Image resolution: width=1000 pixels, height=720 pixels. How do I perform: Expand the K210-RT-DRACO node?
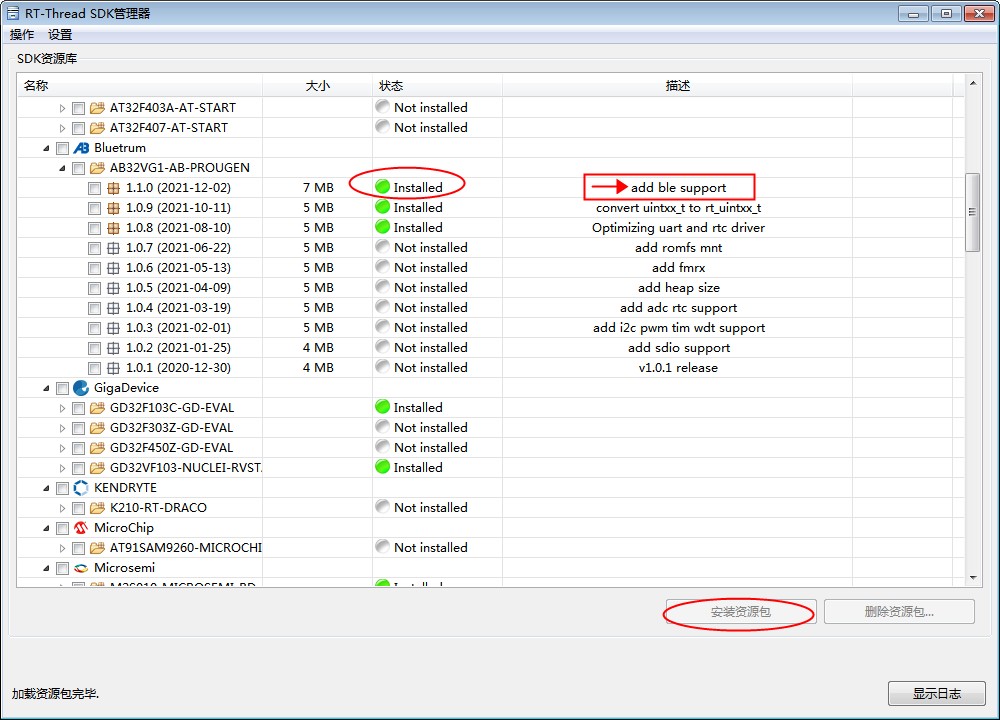pos(62,508)
